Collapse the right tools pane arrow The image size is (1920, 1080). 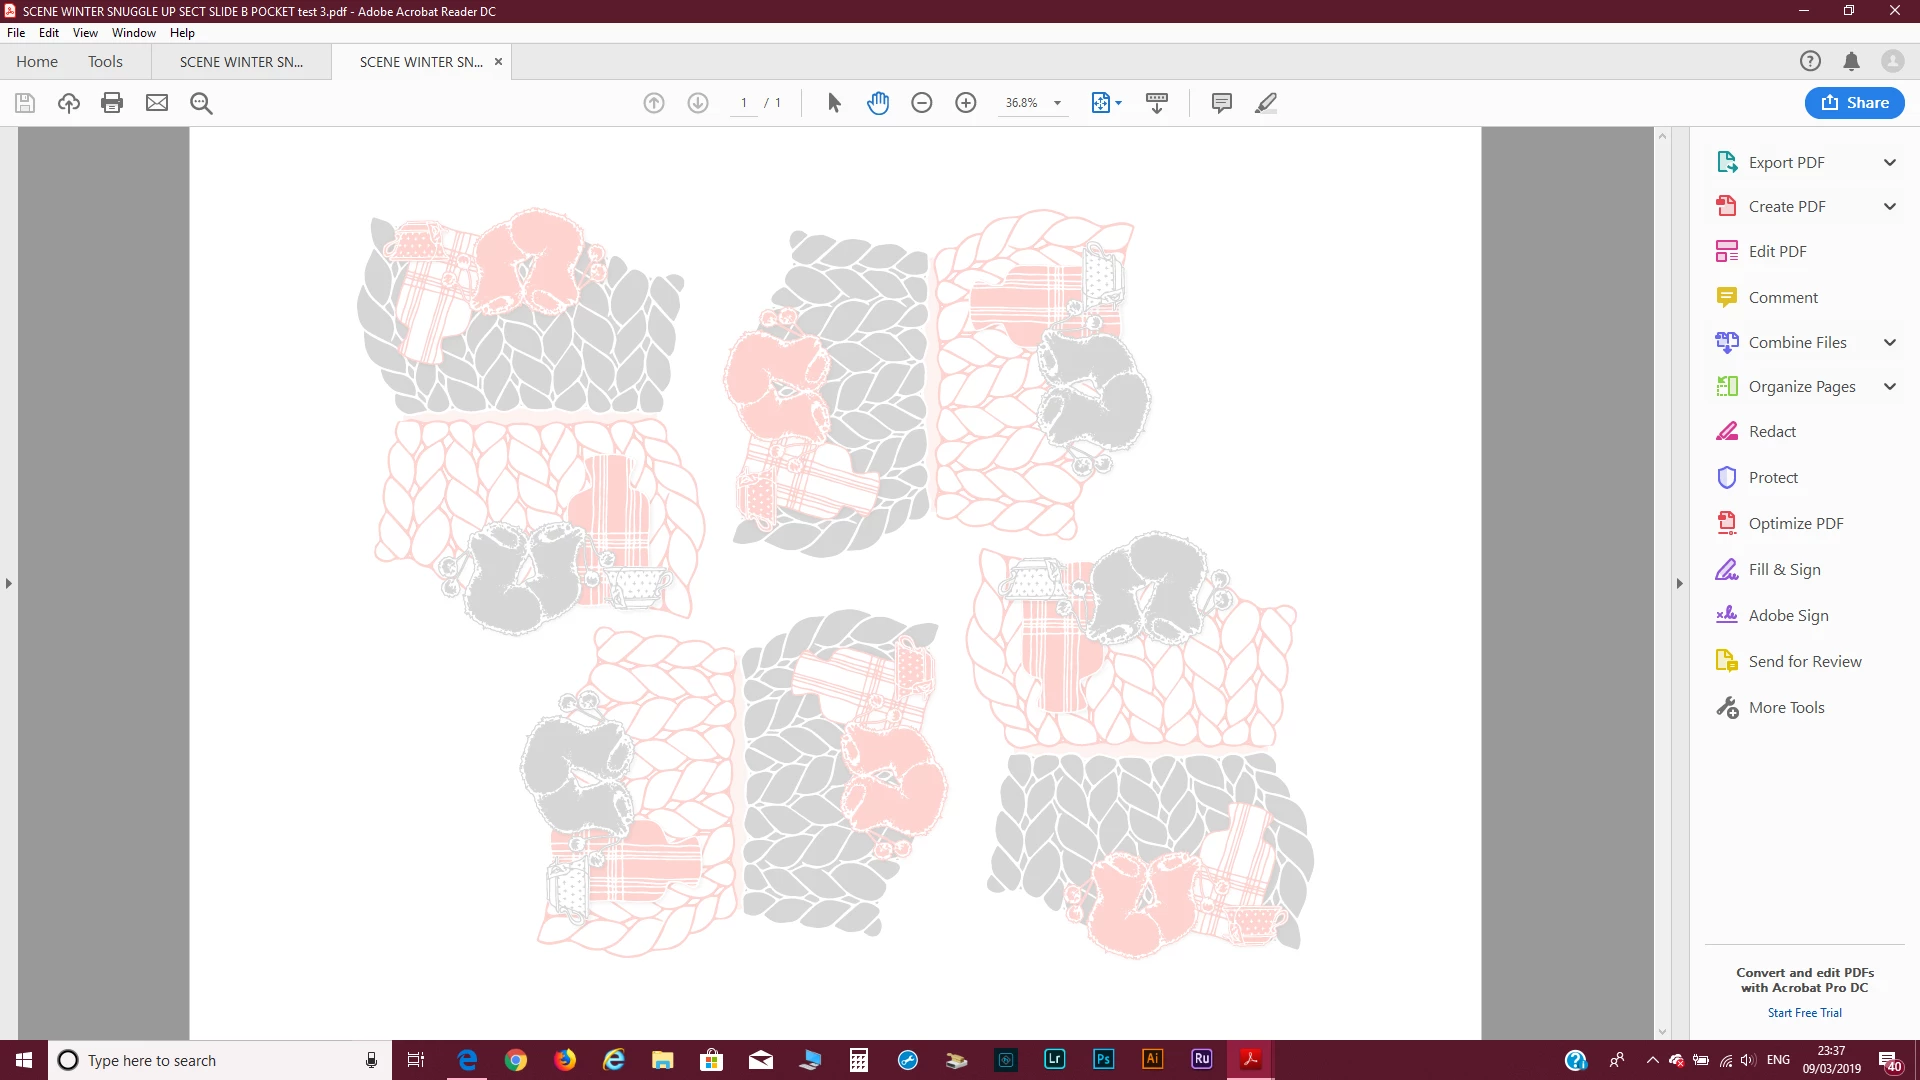pyautogui.click(x=1680, y=583)
